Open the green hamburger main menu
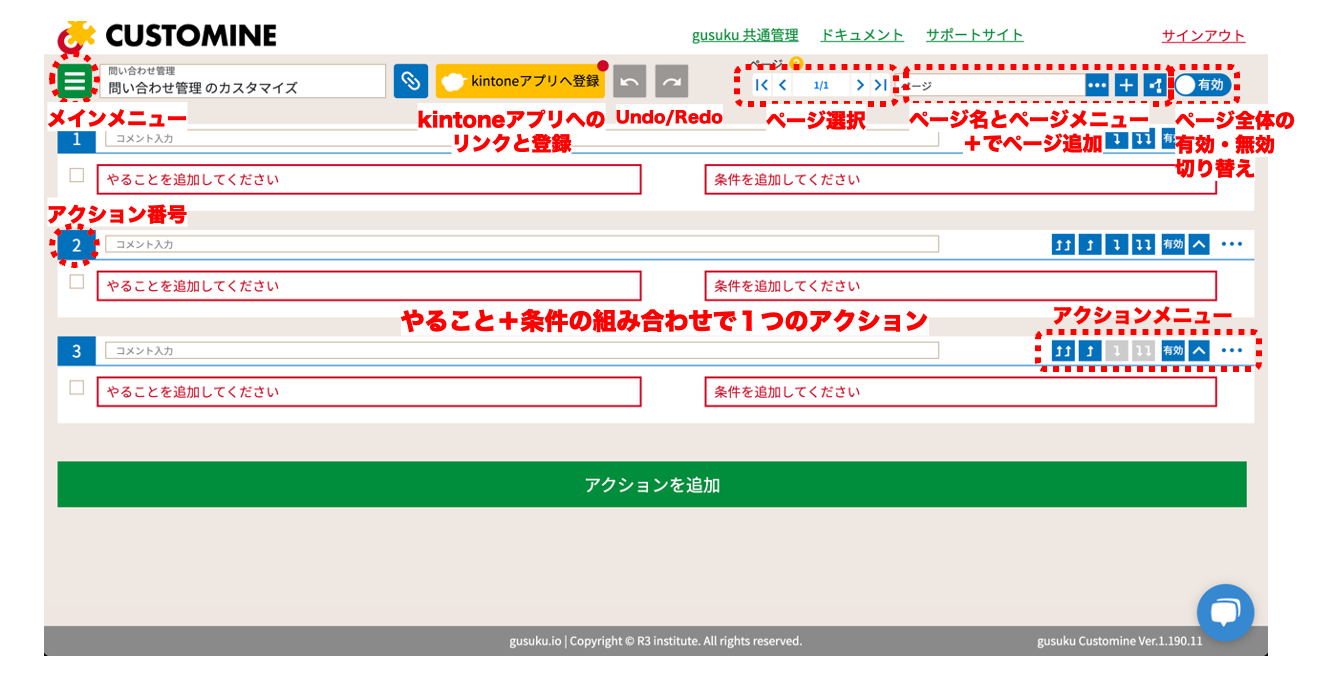Screen dimensions: 1338x689 coord(75,81)
